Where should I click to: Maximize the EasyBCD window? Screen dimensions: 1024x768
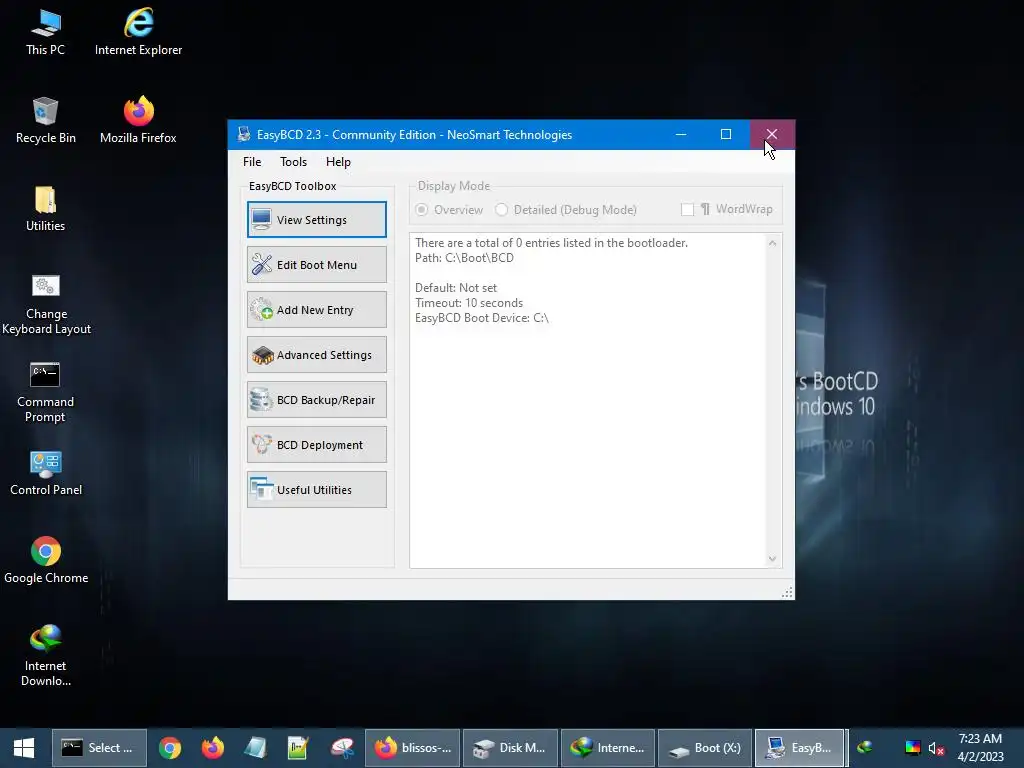pyautogui.click(x=726, y=135)
